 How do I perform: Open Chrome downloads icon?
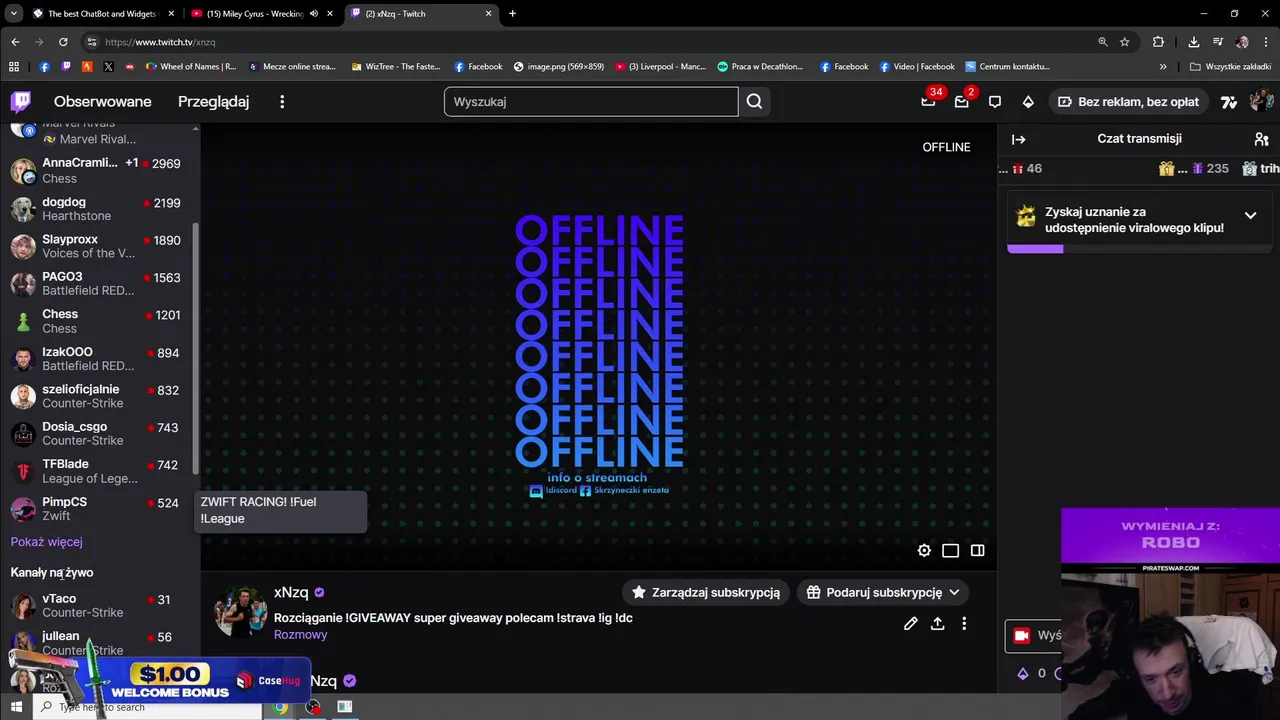(1194, 42)
